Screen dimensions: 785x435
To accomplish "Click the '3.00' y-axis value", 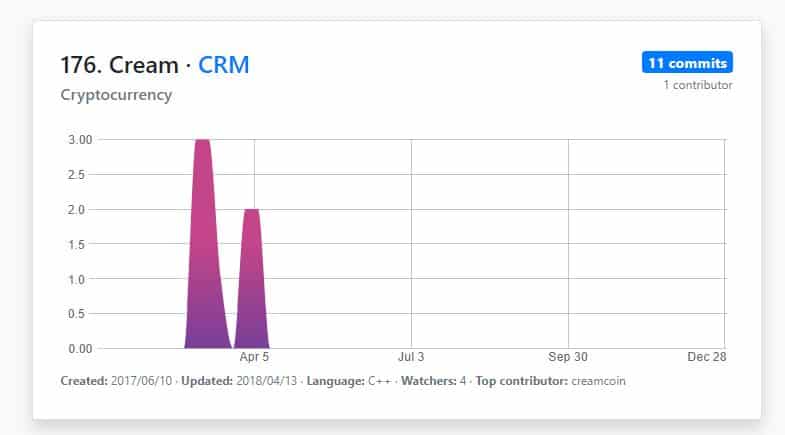I will click(x=80, y=140).
